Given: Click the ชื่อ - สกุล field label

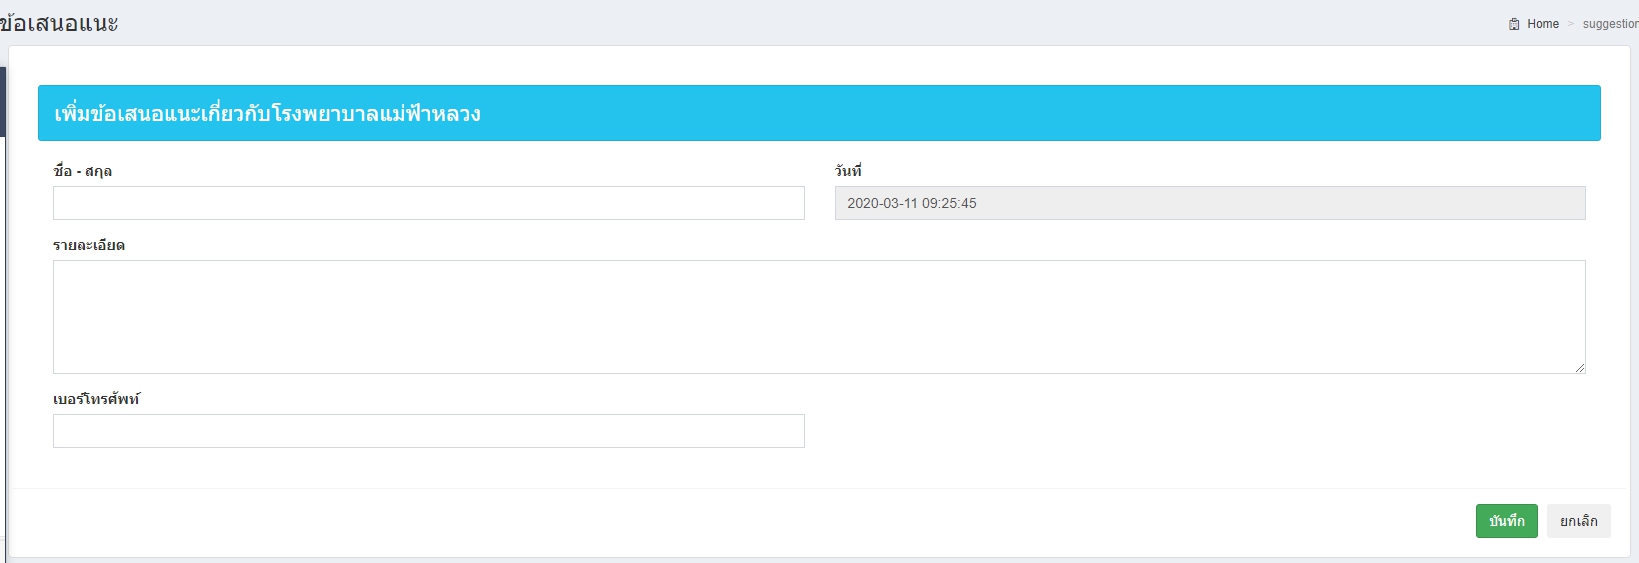Looking at the screenshot, I should point(82,171).
